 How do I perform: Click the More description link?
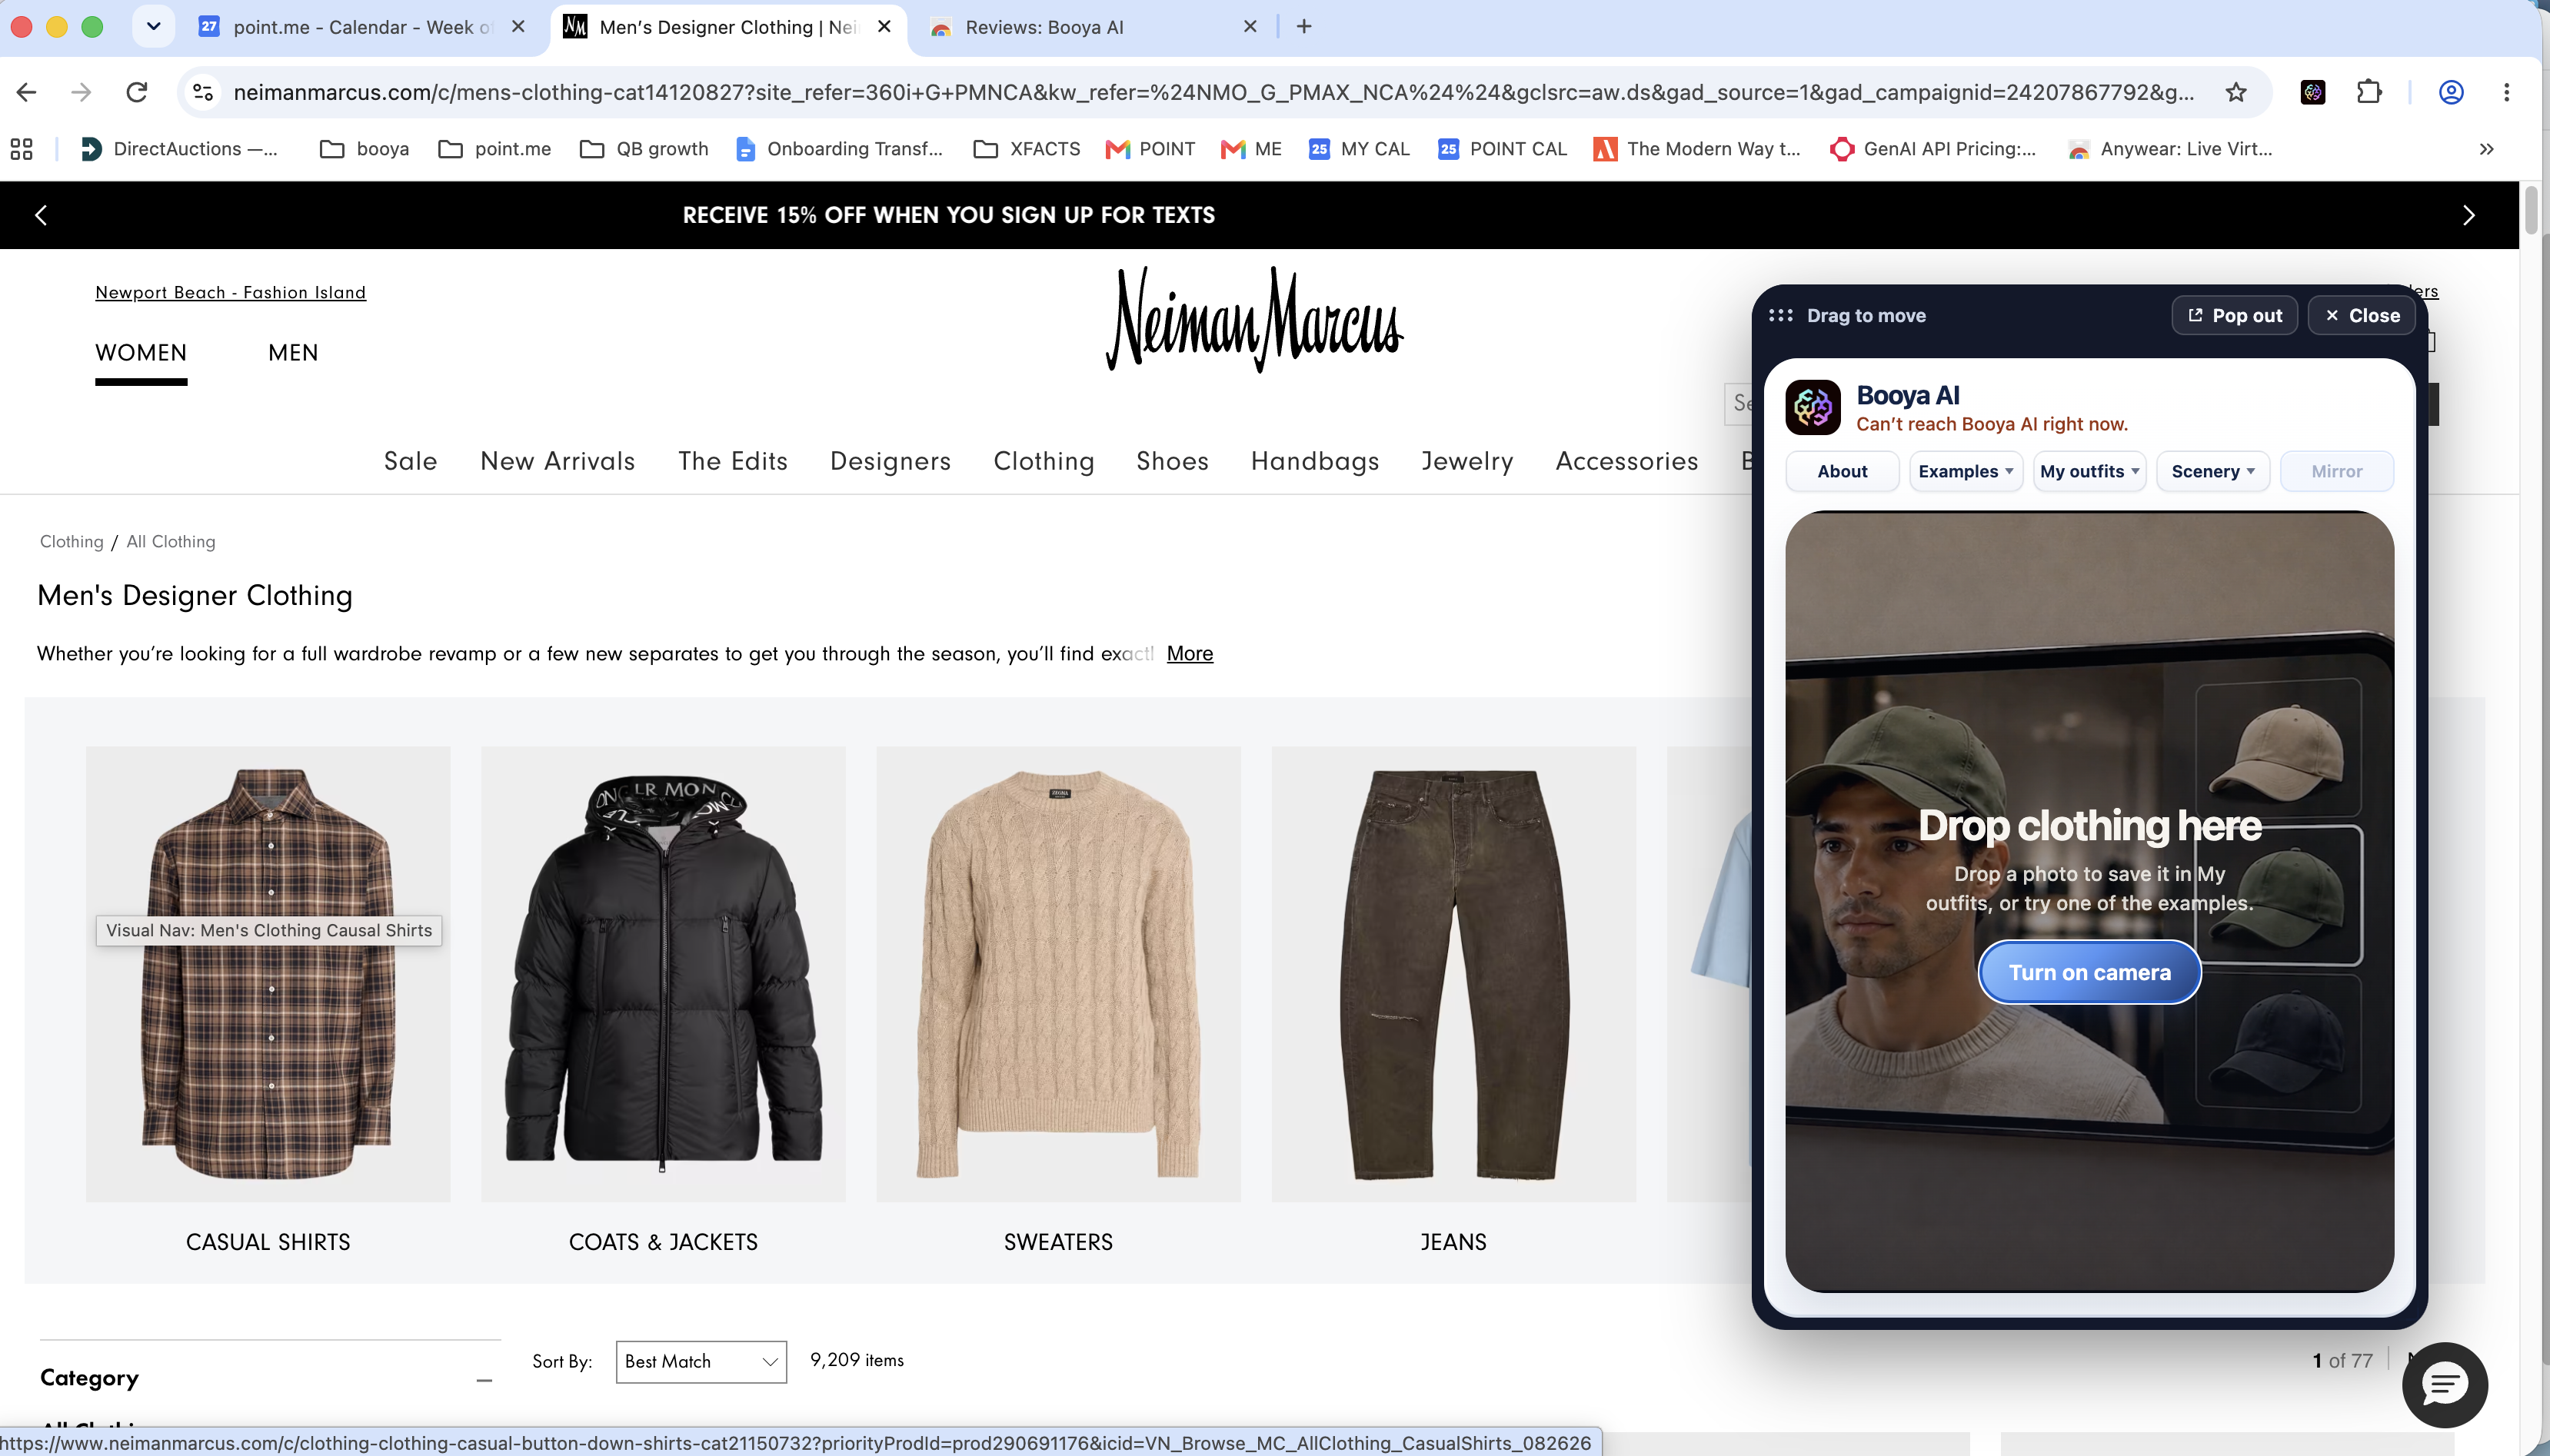(x=1190, y=653)
